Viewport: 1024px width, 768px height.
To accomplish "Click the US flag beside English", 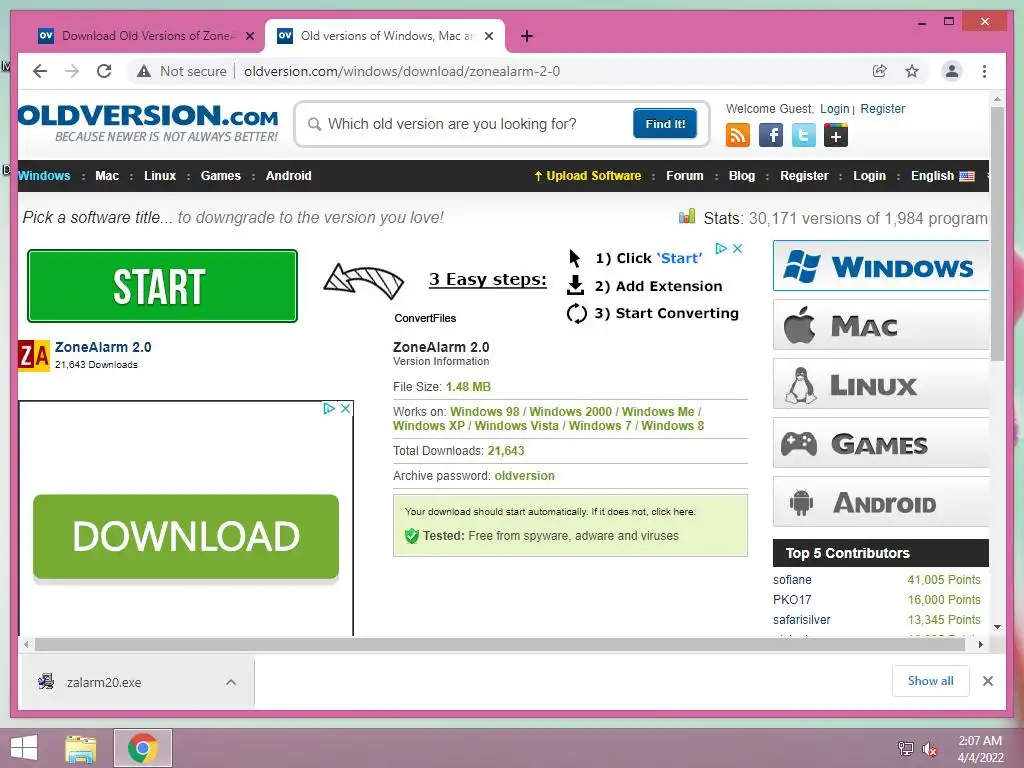I will tap(967, 176).
